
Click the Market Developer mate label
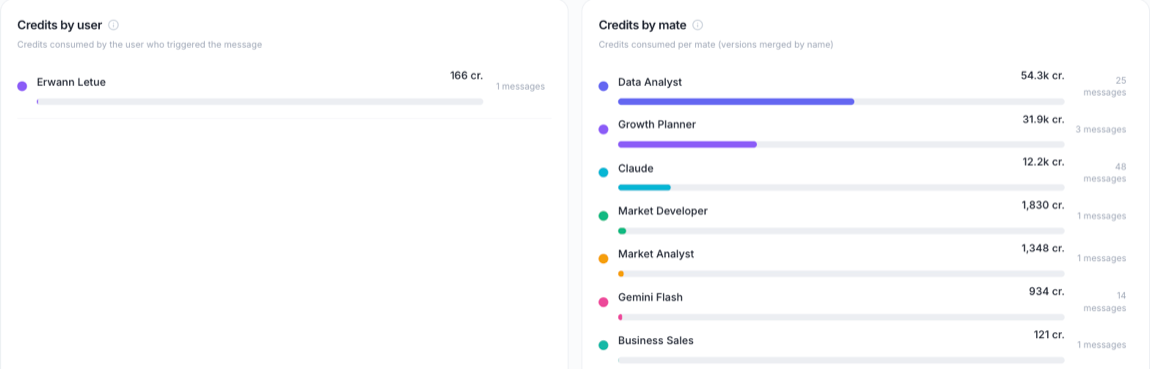[x=663, y=211]
